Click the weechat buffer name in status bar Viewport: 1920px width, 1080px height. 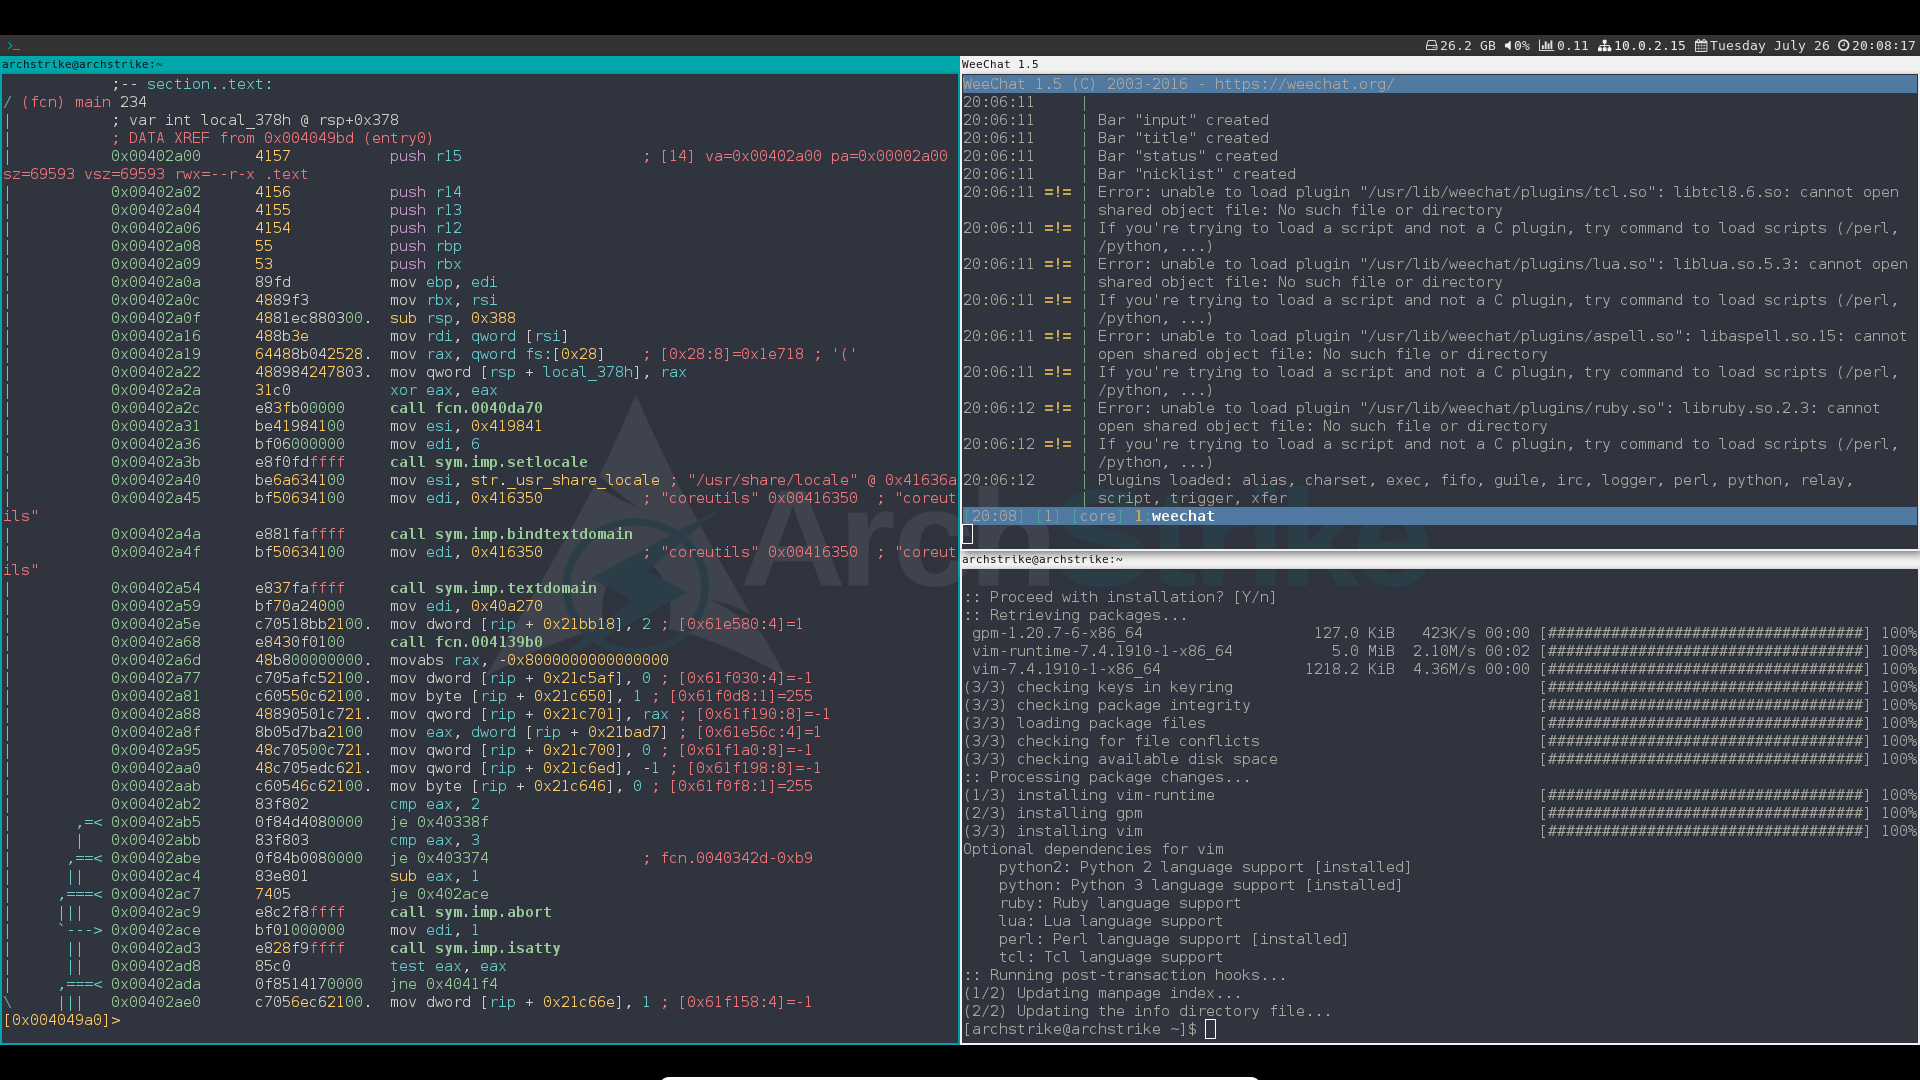[x=1182, y=516]
